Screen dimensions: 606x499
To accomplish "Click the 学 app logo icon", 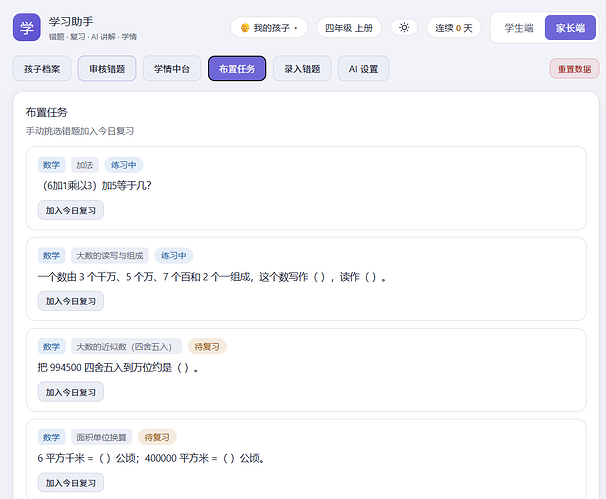I will click(27, 27).
